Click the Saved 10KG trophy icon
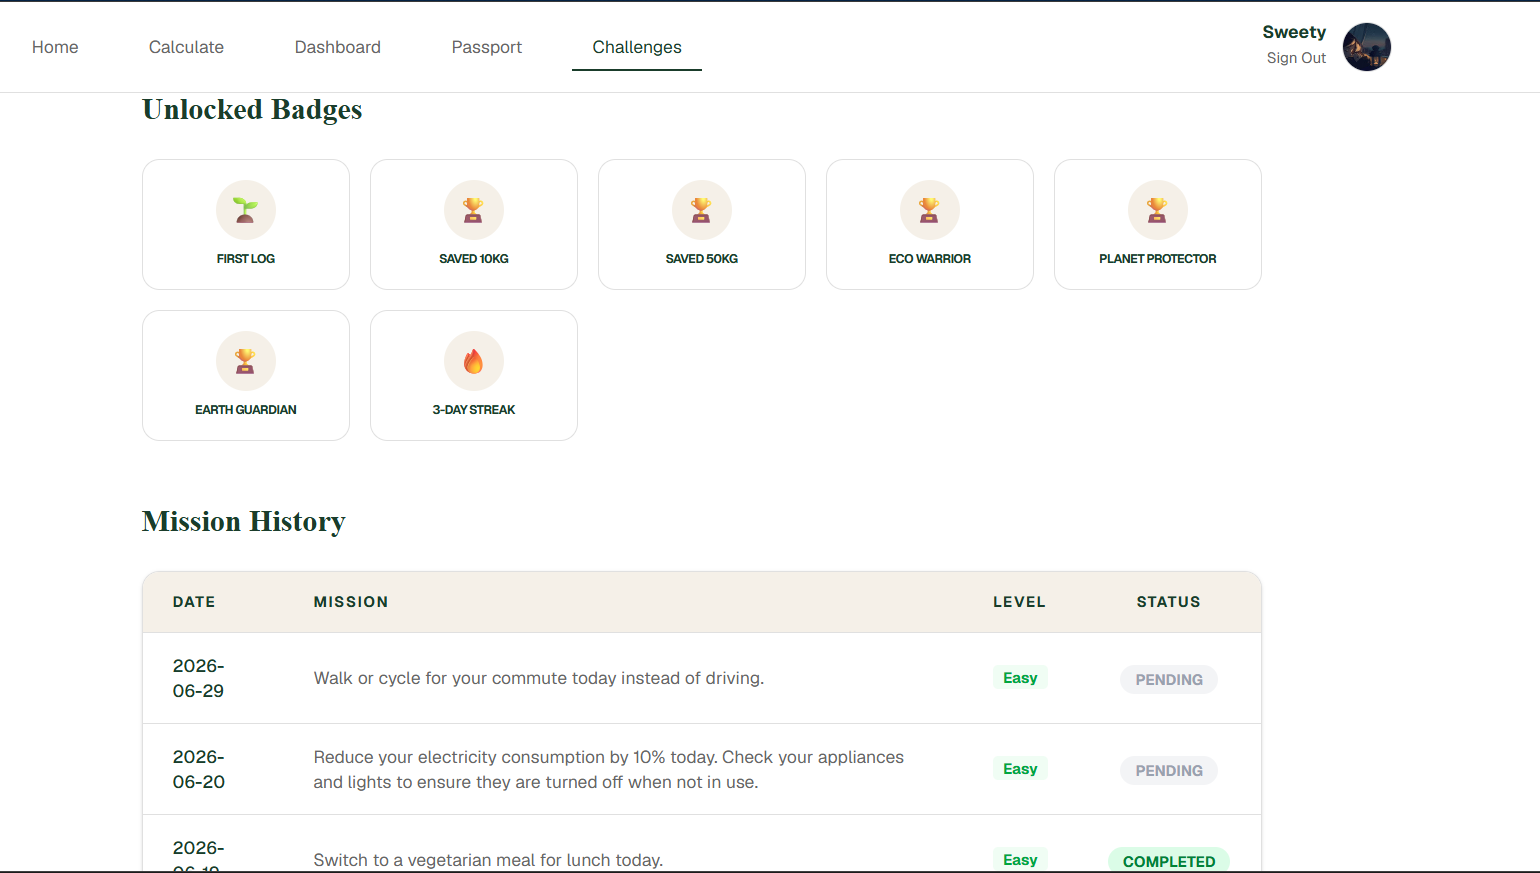The height and width of the screenshot is (873, 1540). (474, 210)
